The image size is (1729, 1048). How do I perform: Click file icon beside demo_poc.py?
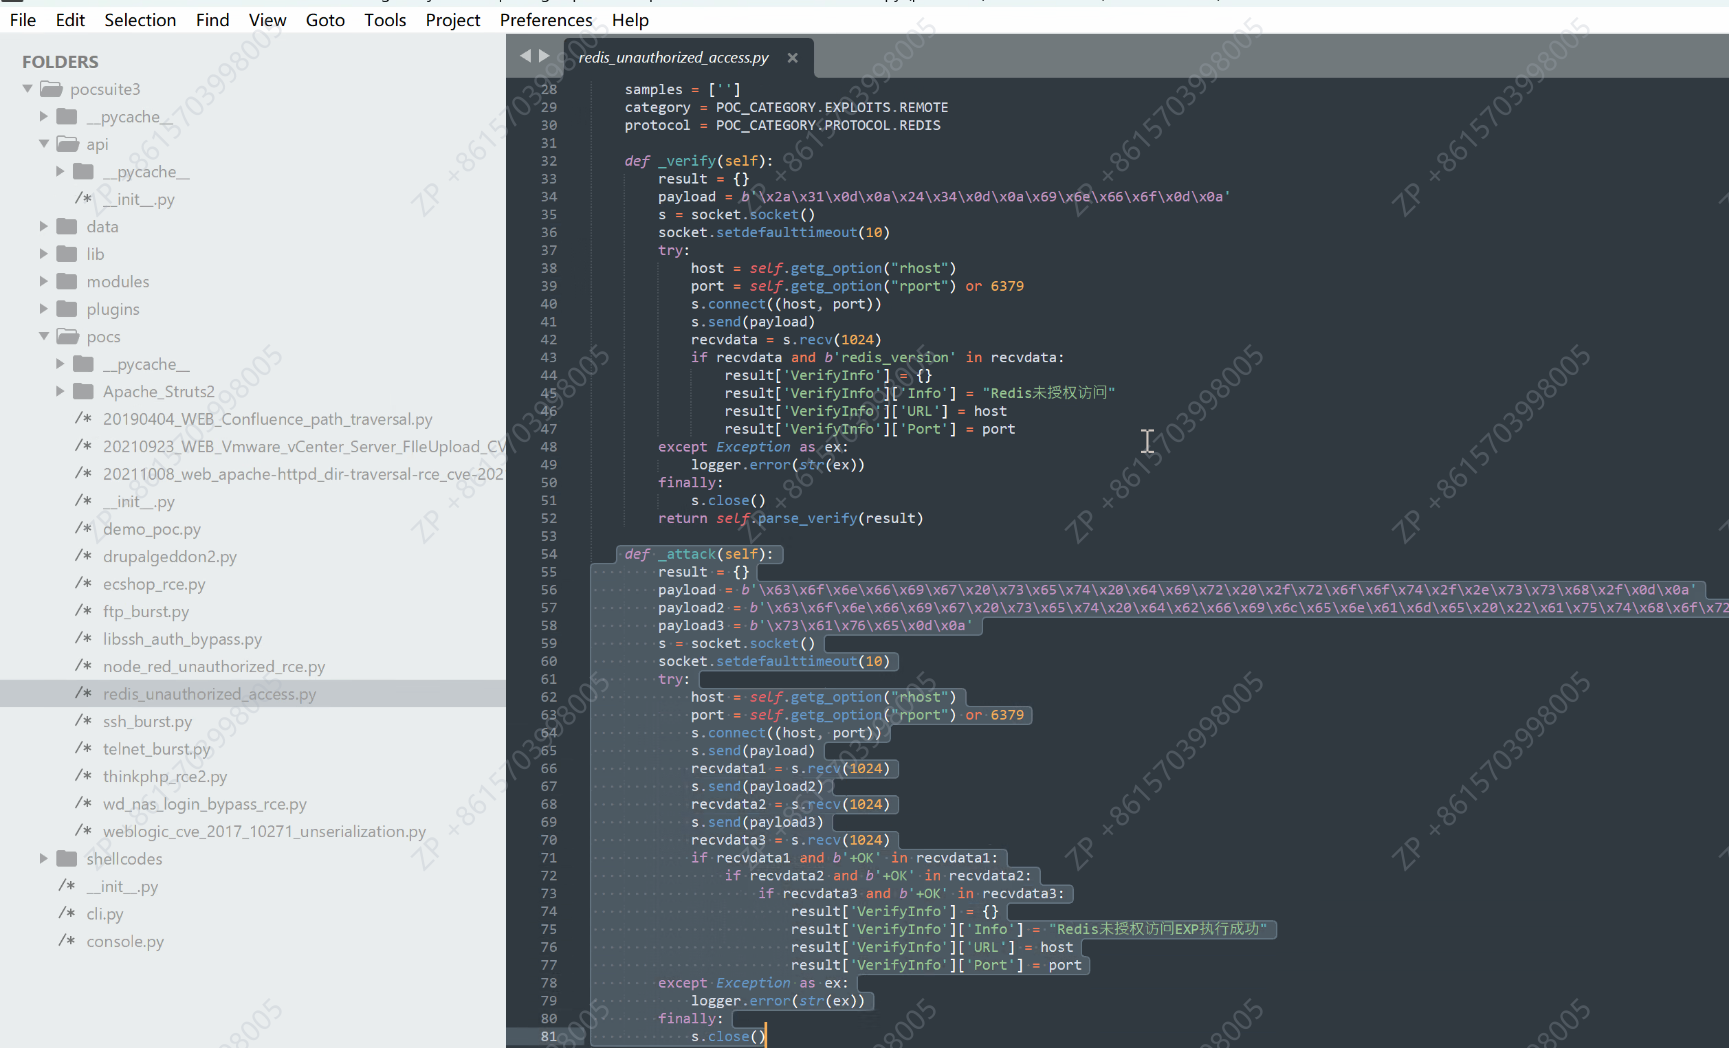point(84,528)
